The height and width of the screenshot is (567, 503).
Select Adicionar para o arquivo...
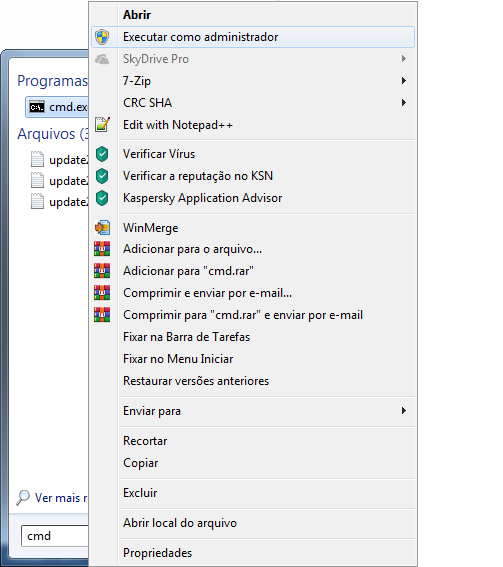(x=253, y=249)
